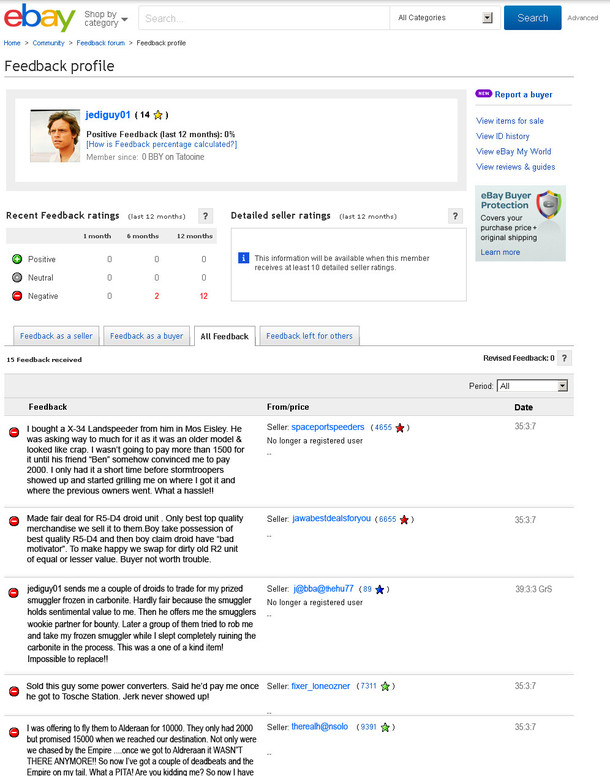The image size is (610, 776).
Task: Click the help icon beside Revised Feedback
Action: point(564,358)
